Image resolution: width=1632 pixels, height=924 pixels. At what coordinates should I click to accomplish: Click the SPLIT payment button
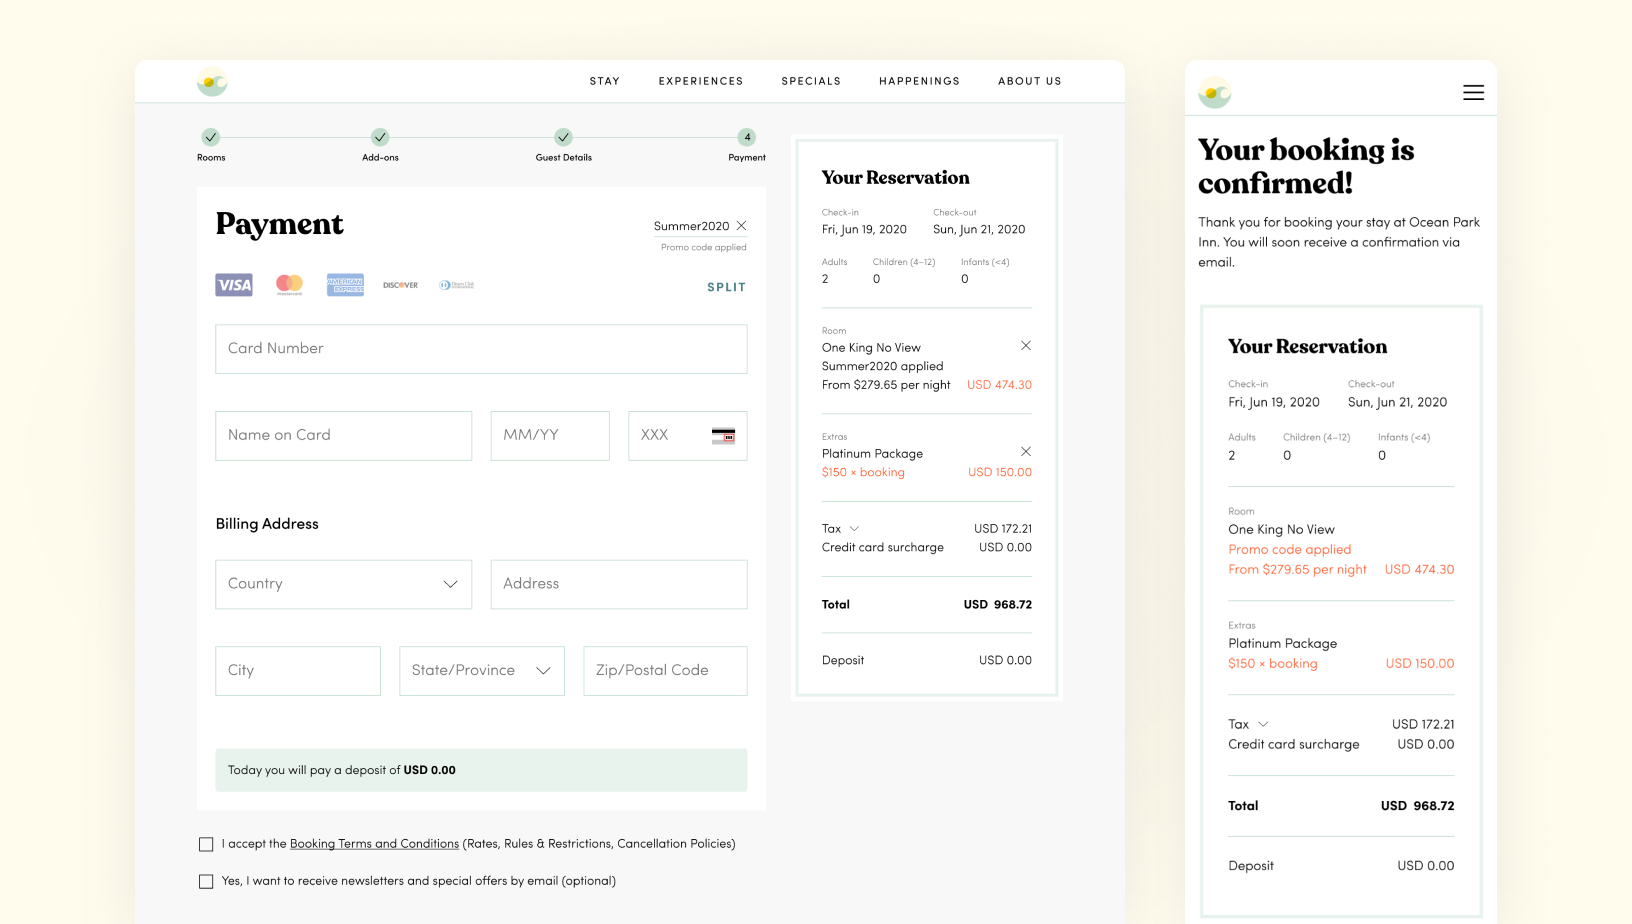[x=726, y=287]
